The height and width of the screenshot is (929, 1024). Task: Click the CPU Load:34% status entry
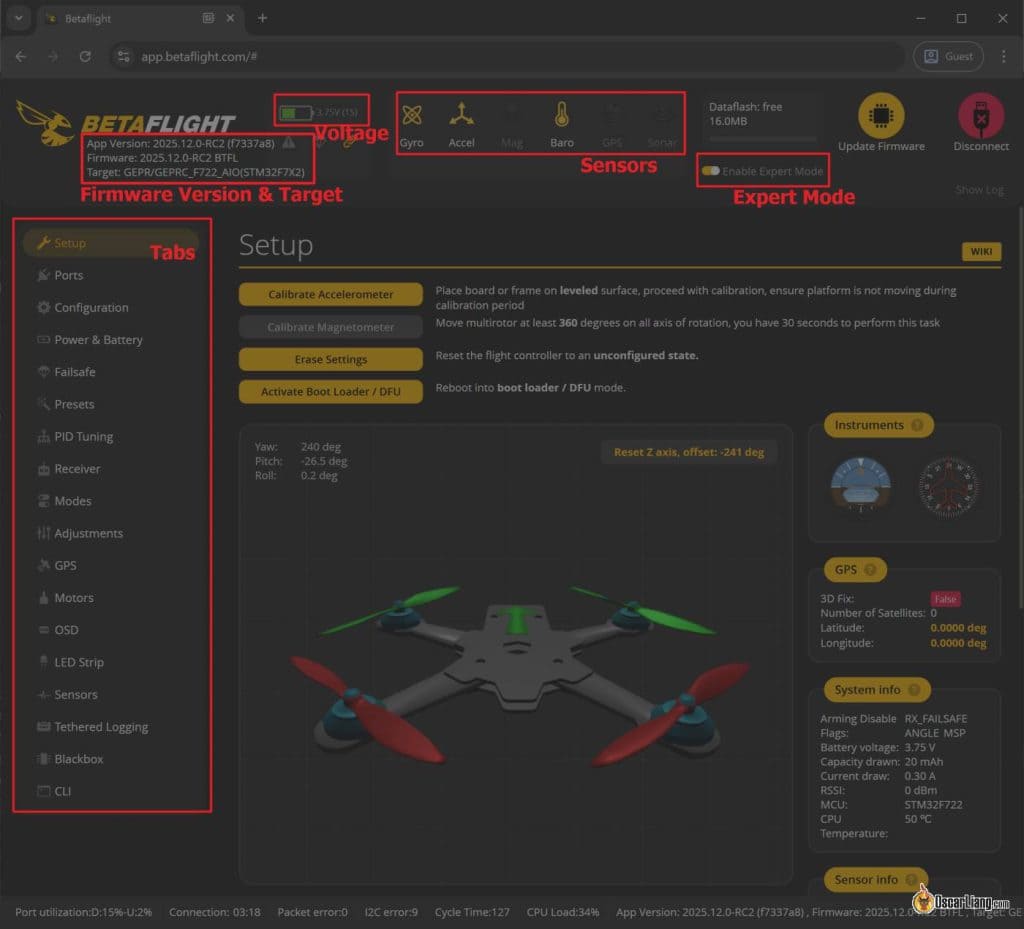click(x=562, y=912)
